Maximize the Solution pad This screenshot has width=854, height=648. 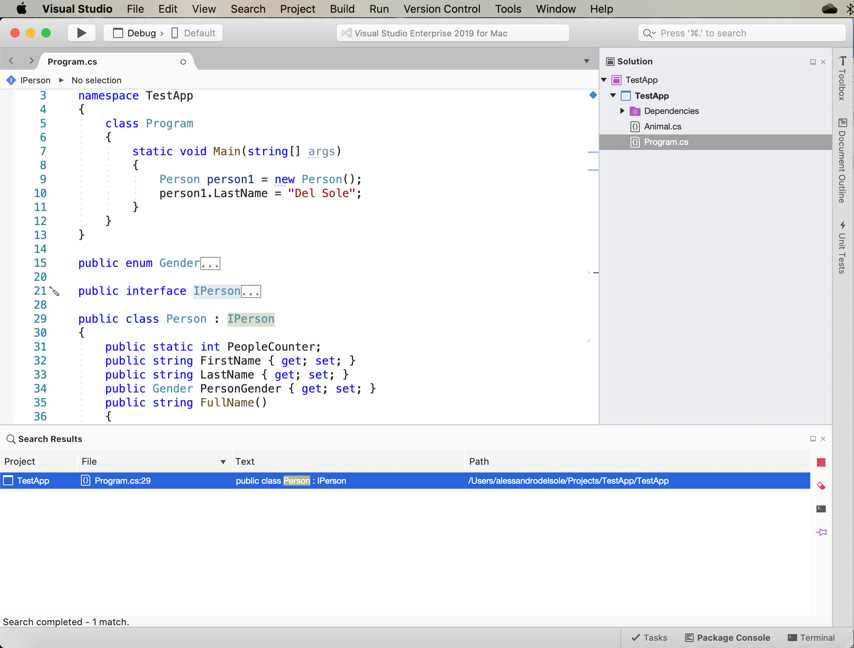(x=813, y=62)
